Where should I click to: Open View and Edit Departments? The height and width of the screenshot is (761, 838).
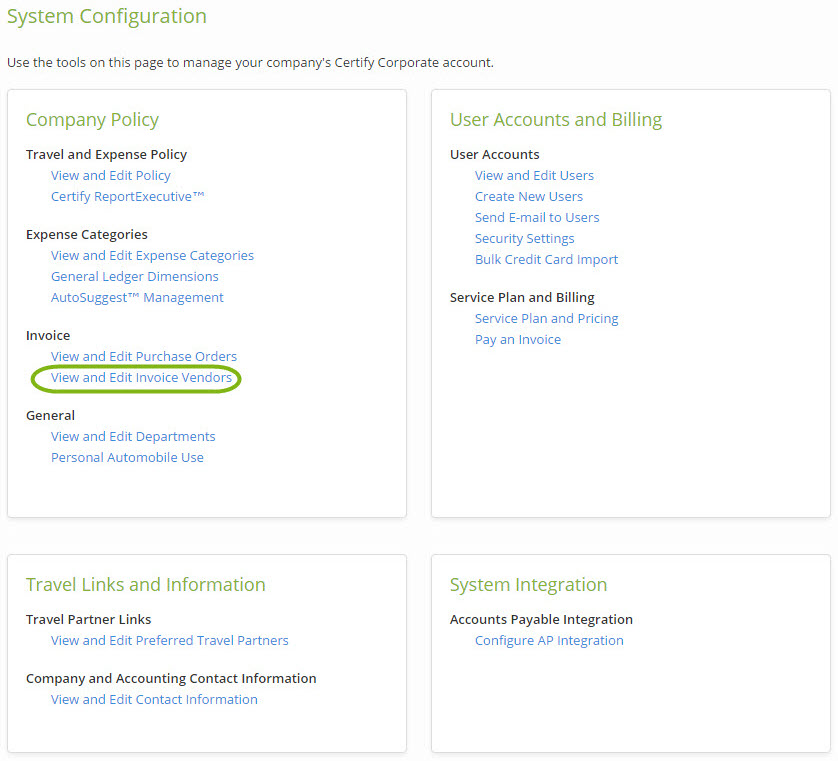click(x=133, y=436)
